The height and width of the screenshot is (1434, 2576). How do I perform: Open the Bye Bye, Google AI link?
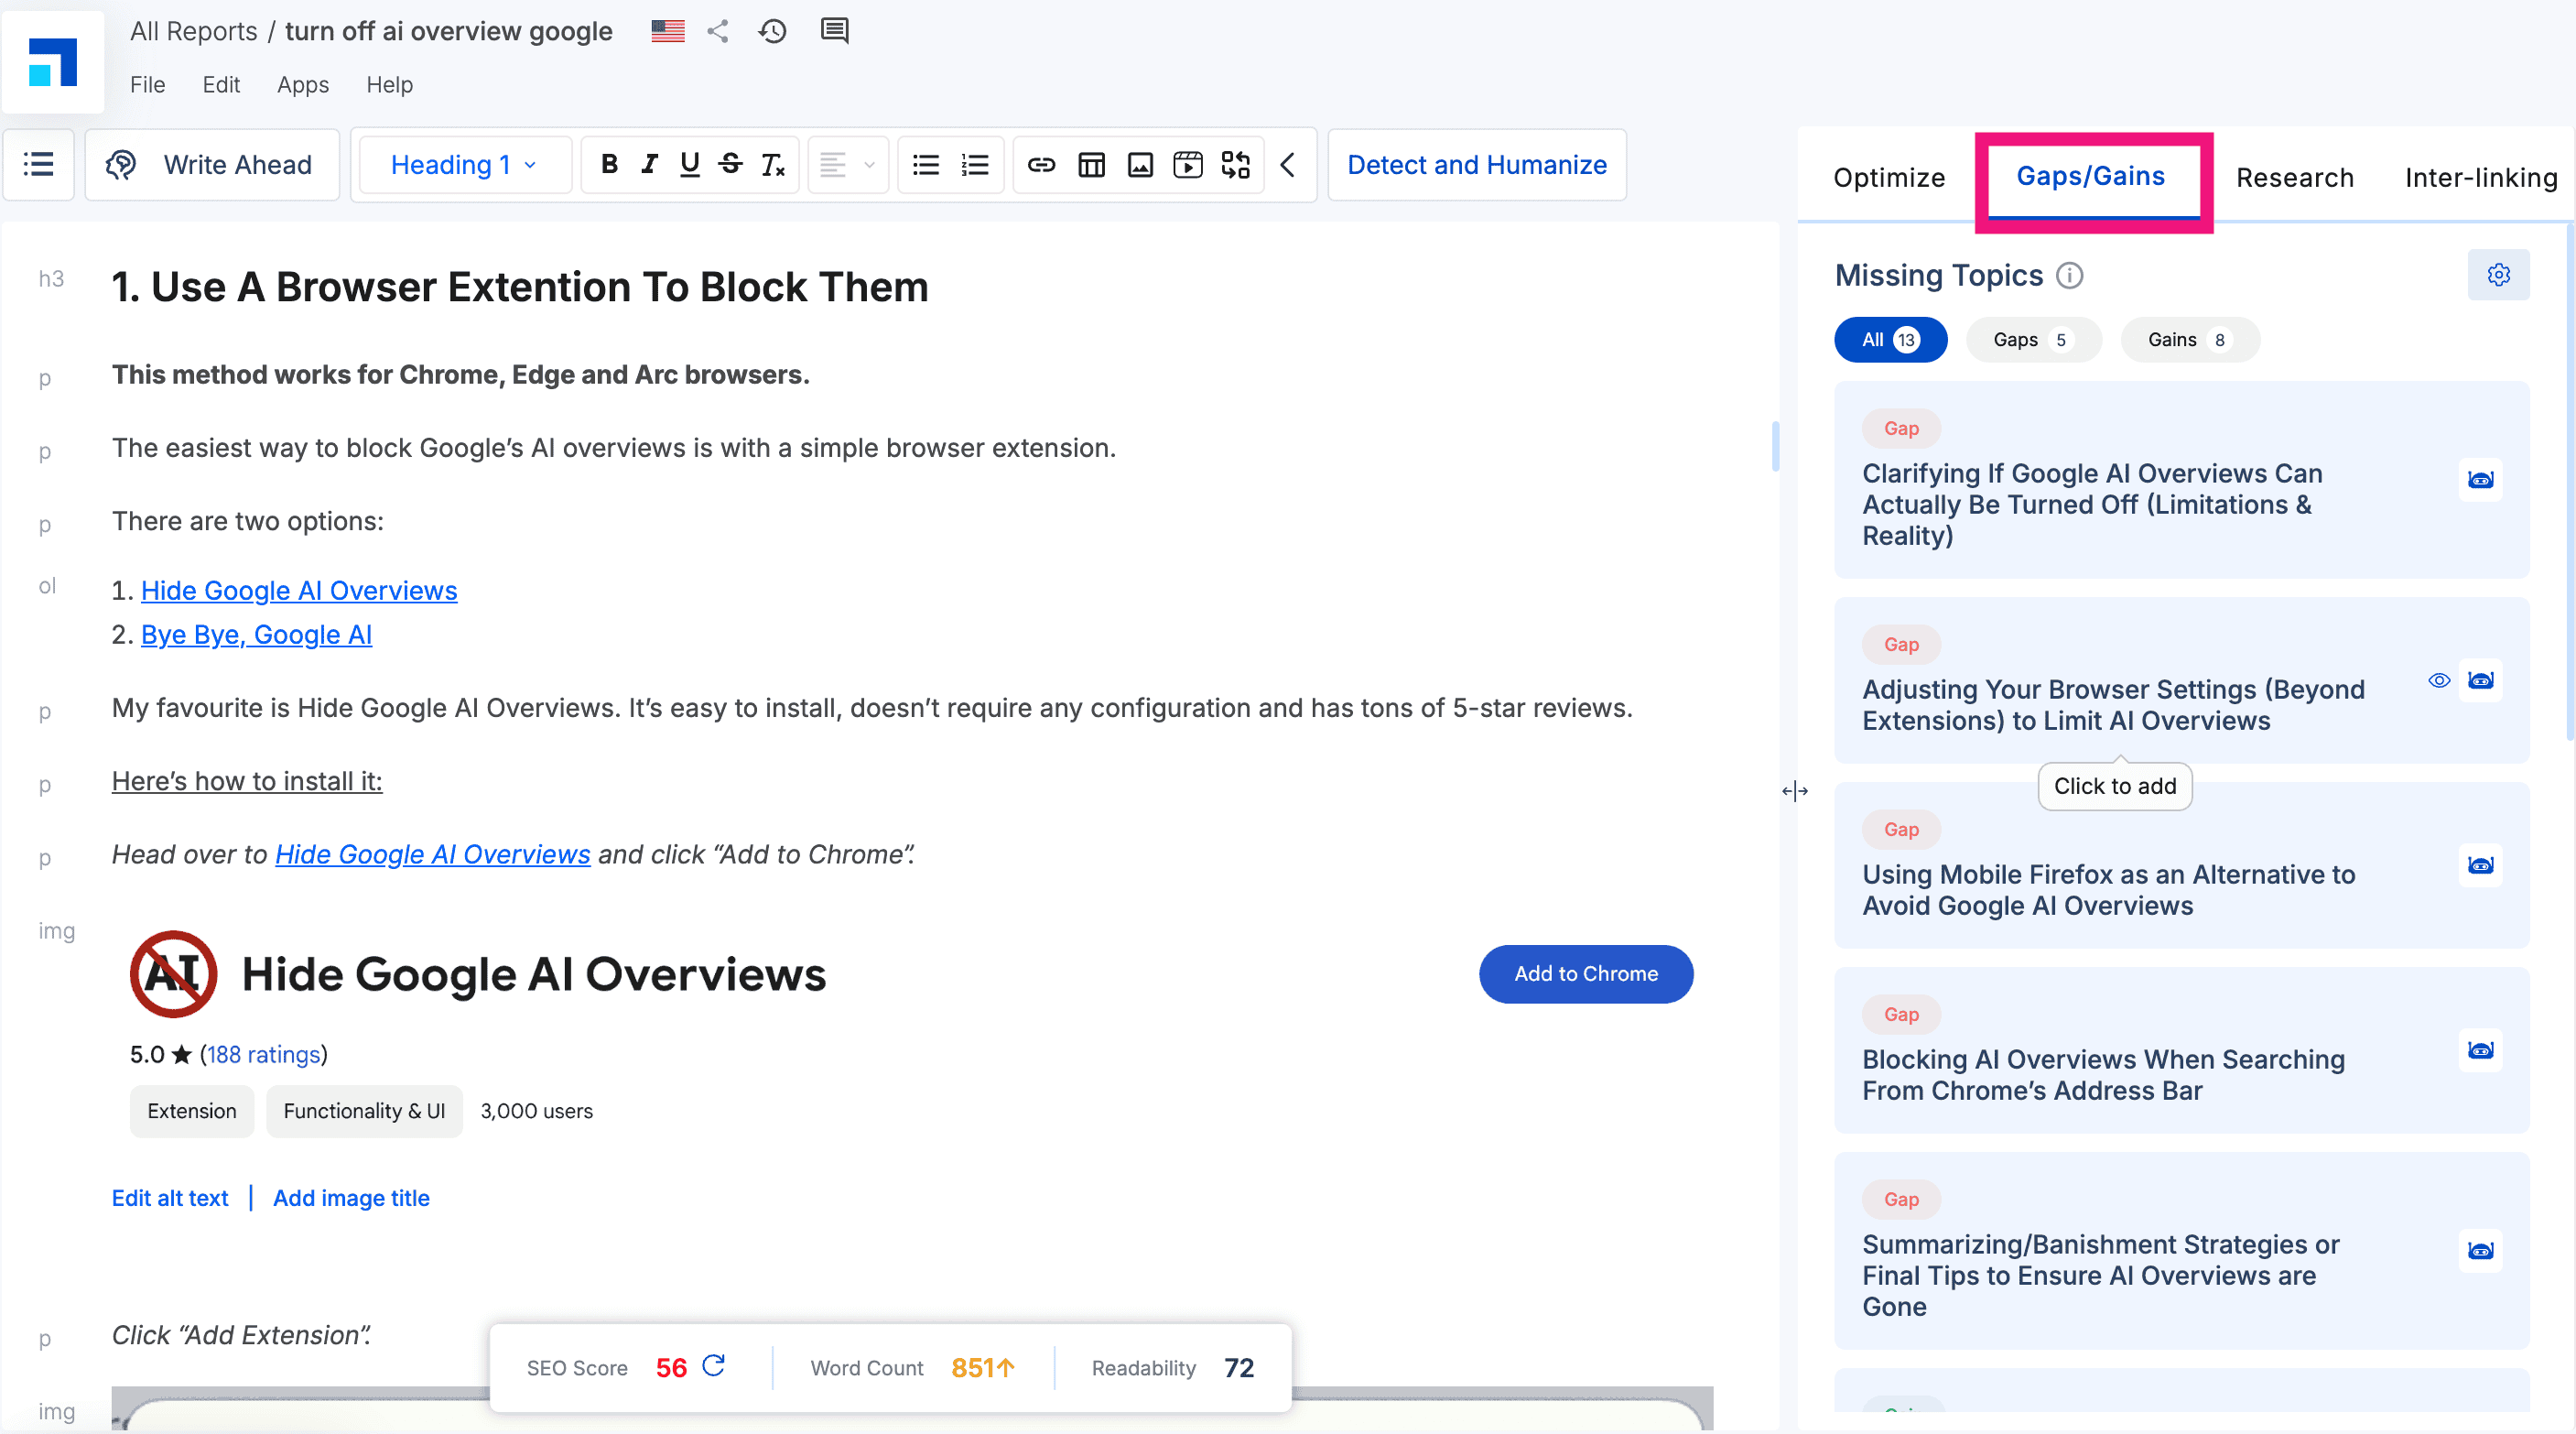coord(256,635)
